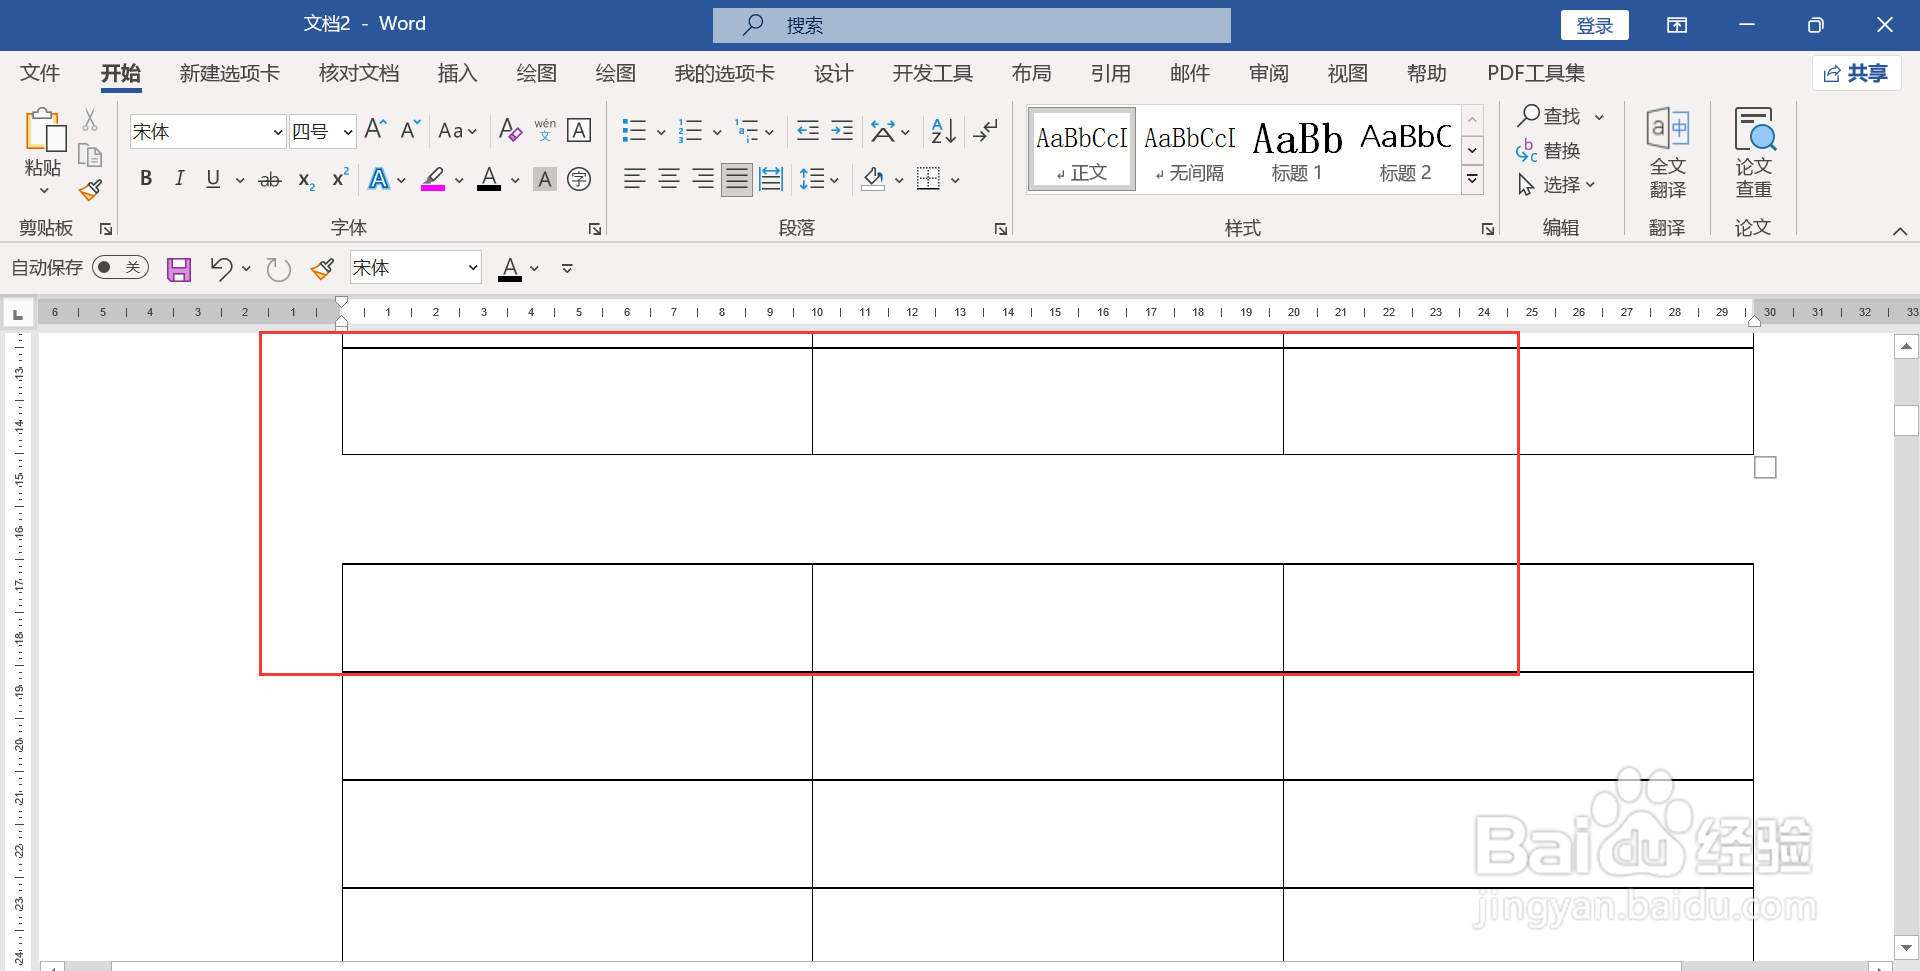1920x971 pixels.
Task: Cut selection with the scissors icon
Action: pos(90,121)
